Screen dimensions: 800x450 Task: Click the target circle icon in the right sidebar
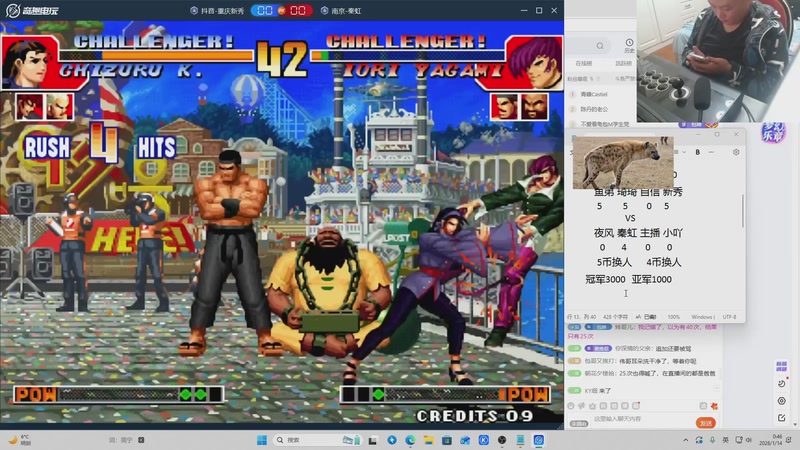coord(782,401)
